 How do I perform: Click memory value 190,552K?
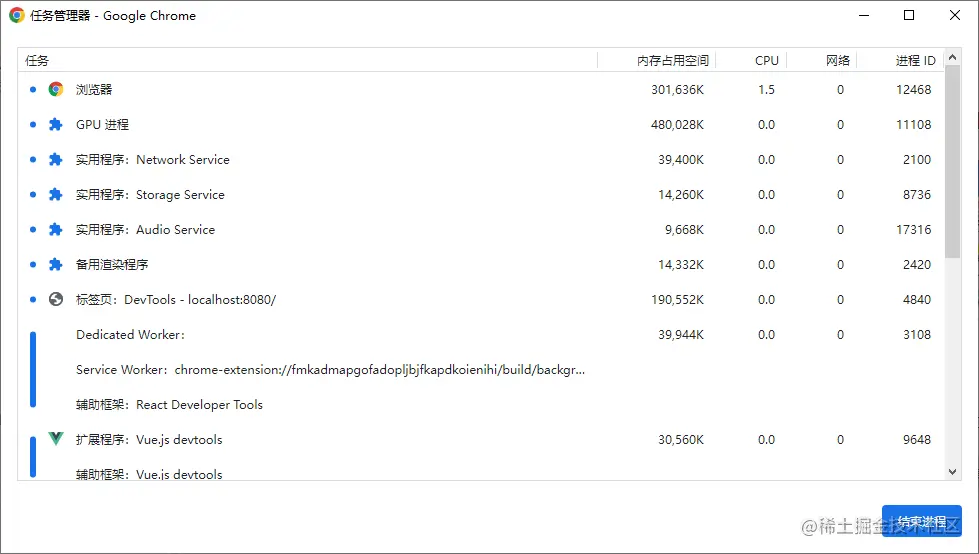(x=677, y=299)
